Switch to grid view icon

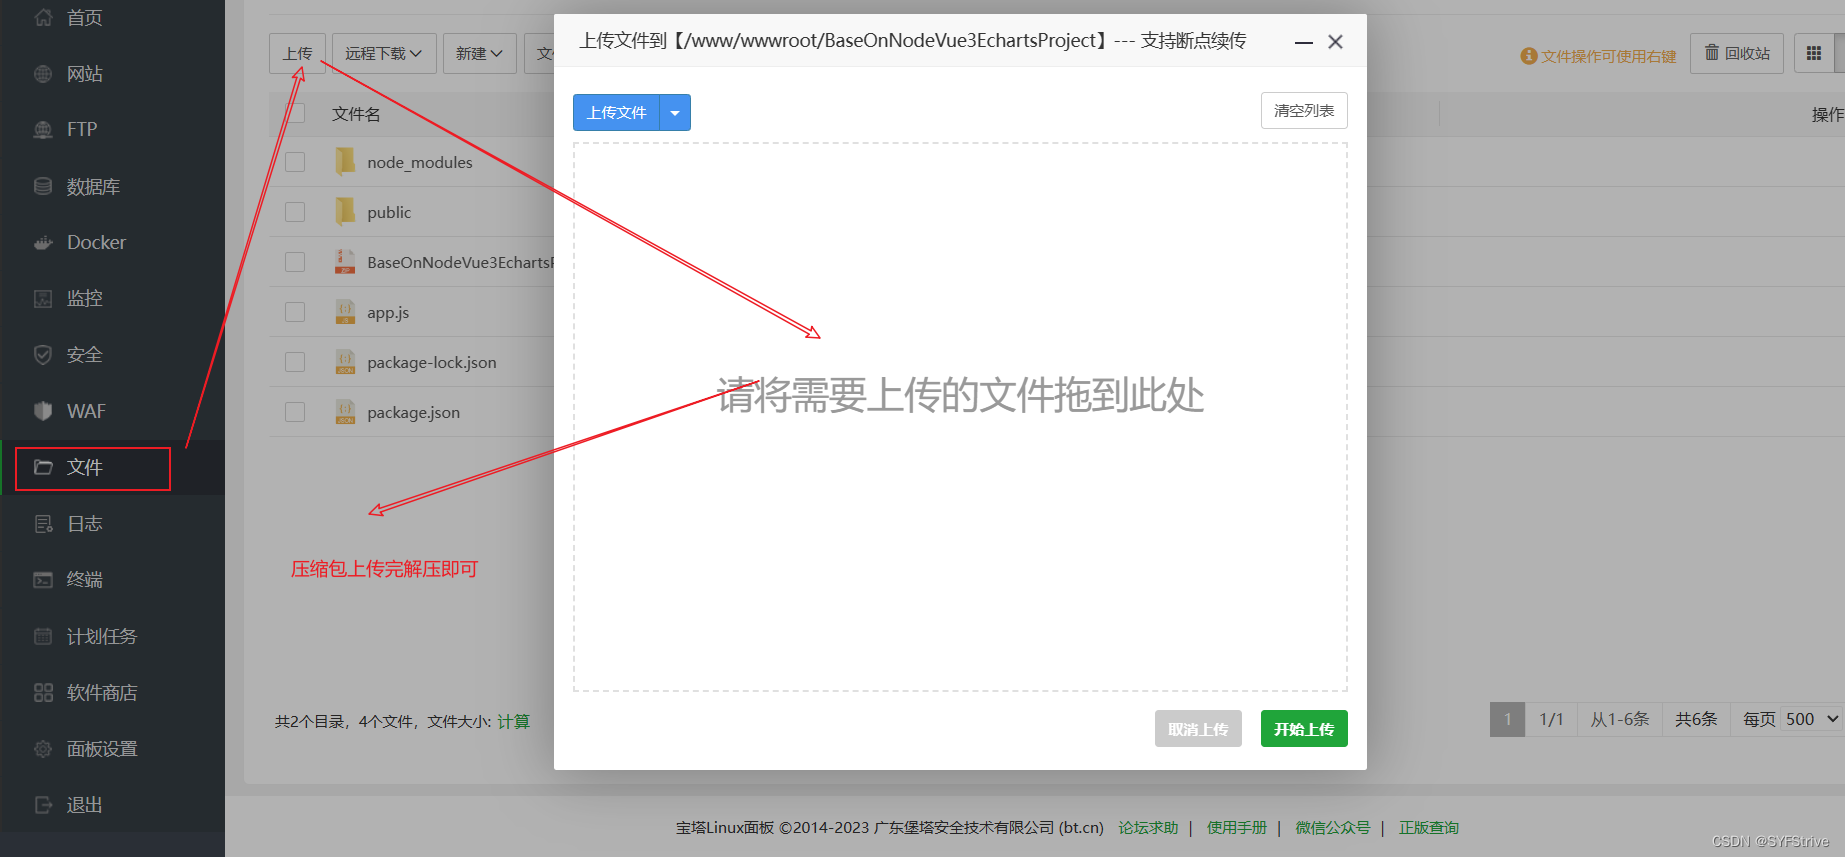click(x=1814, y=53)
